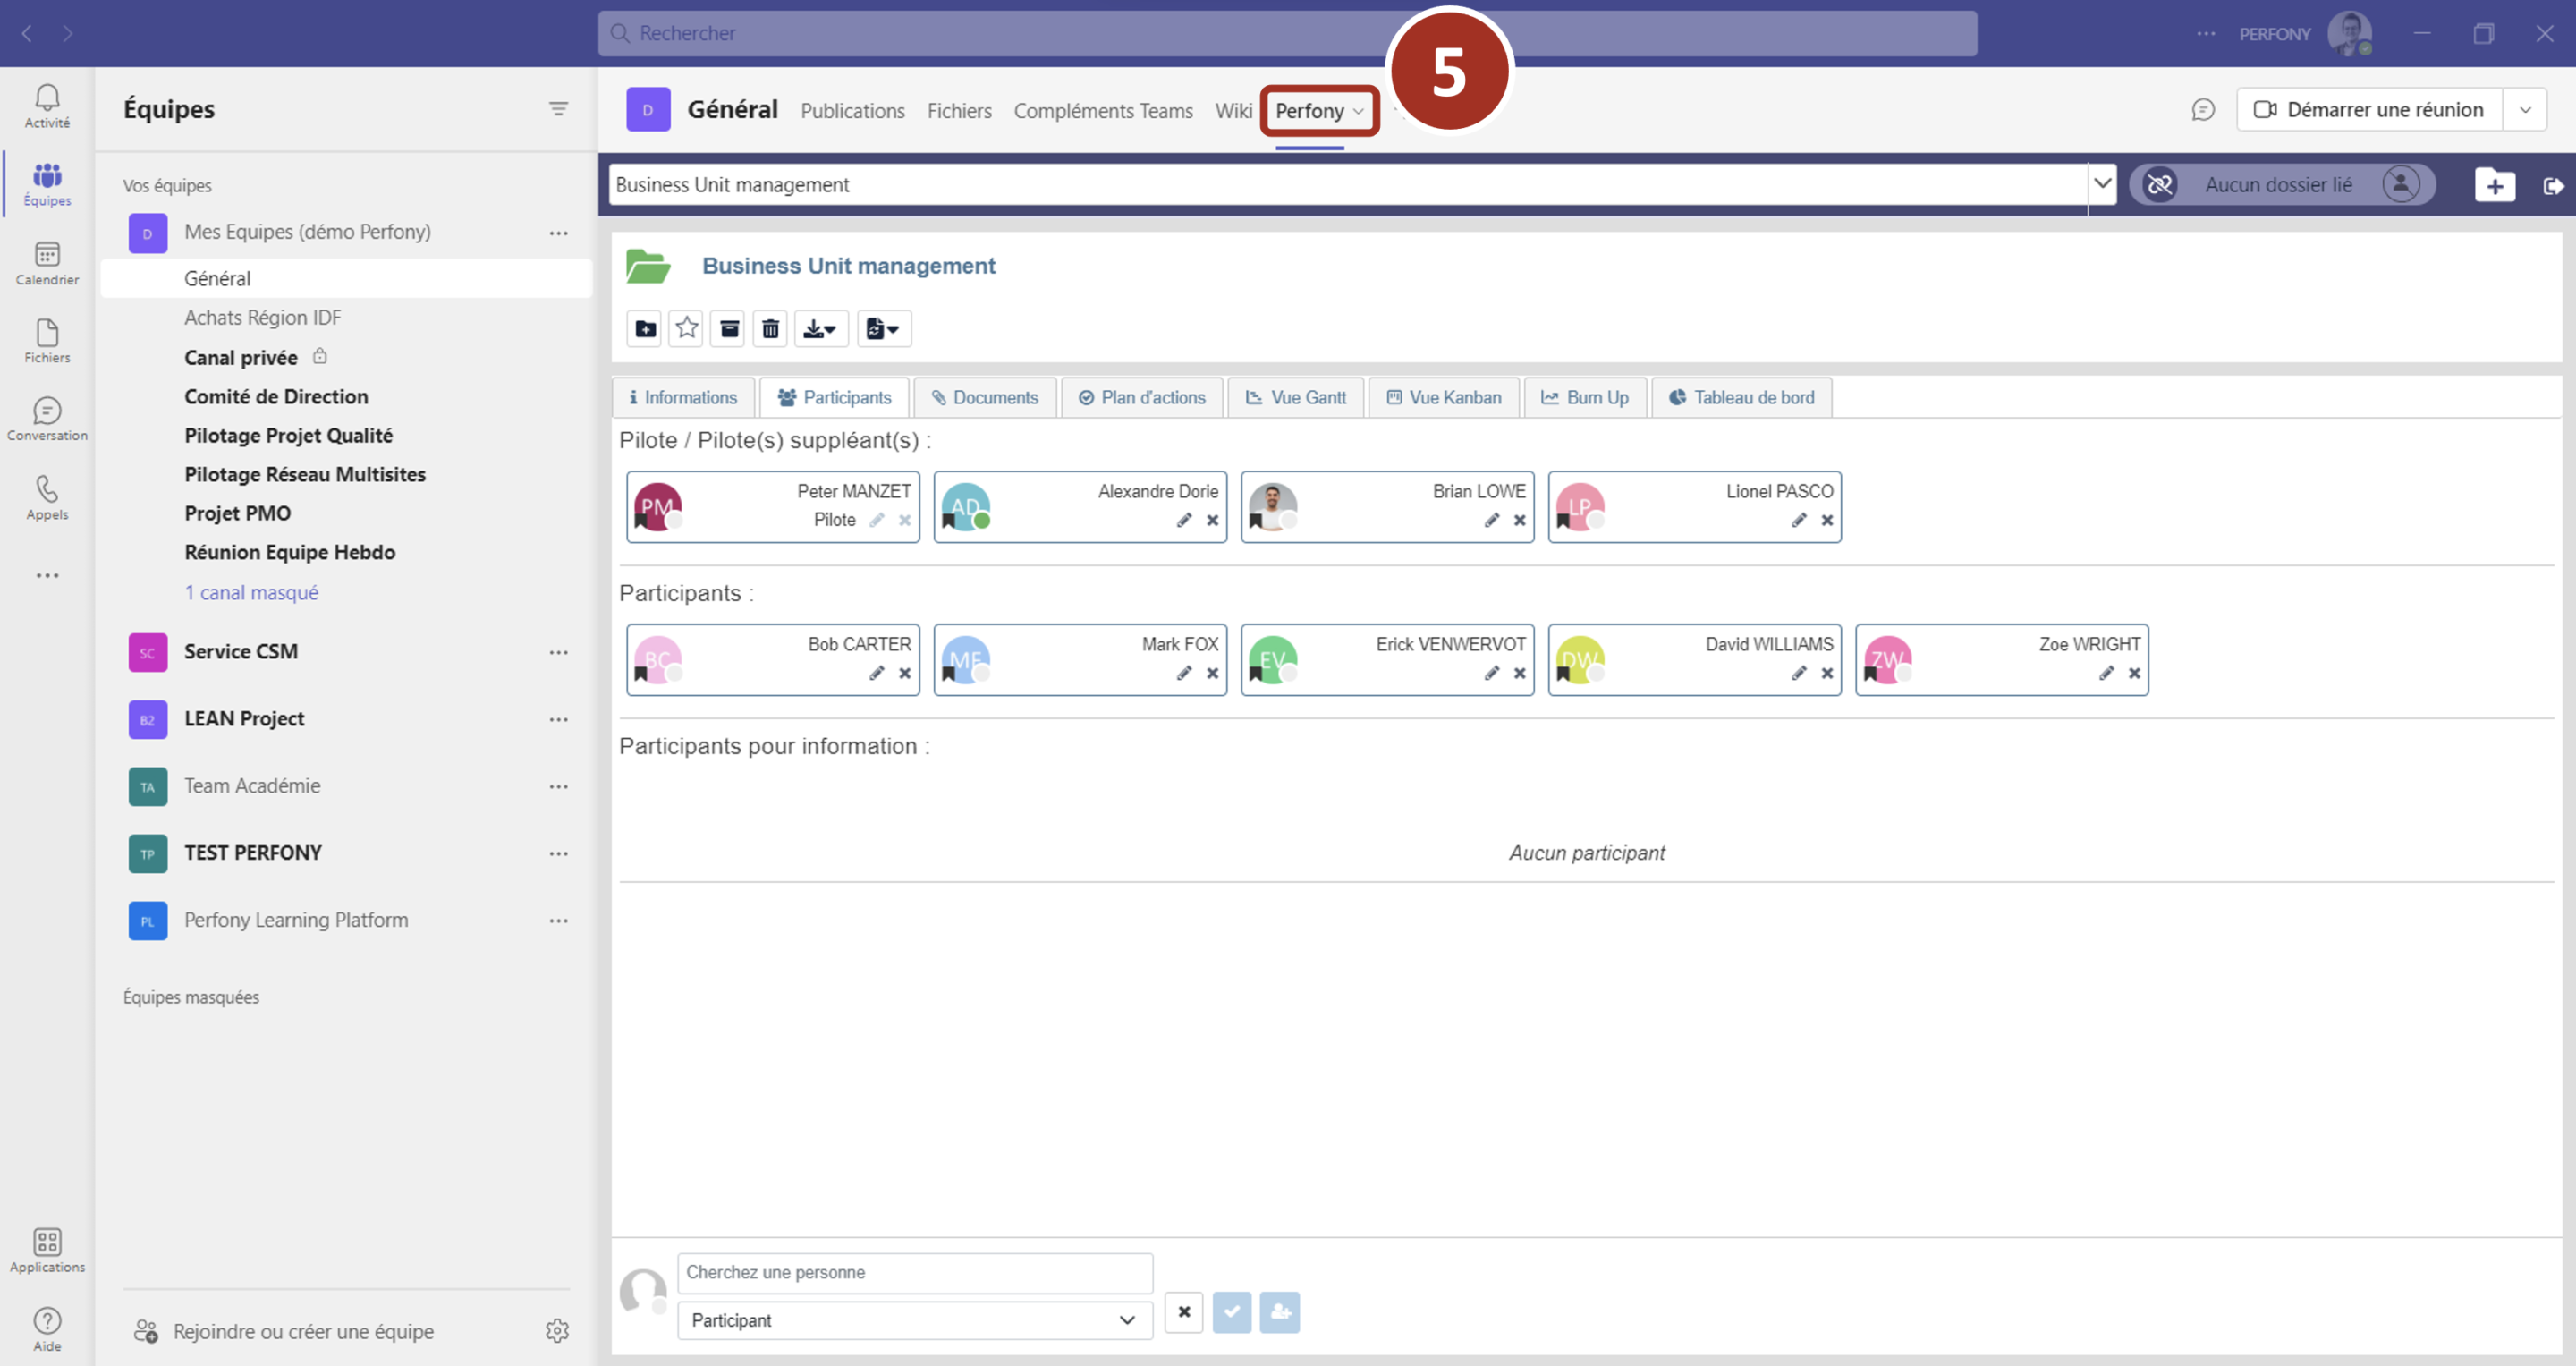Toggle the Équipes filter icon
2576x1366 pixels.
point(558,109)
